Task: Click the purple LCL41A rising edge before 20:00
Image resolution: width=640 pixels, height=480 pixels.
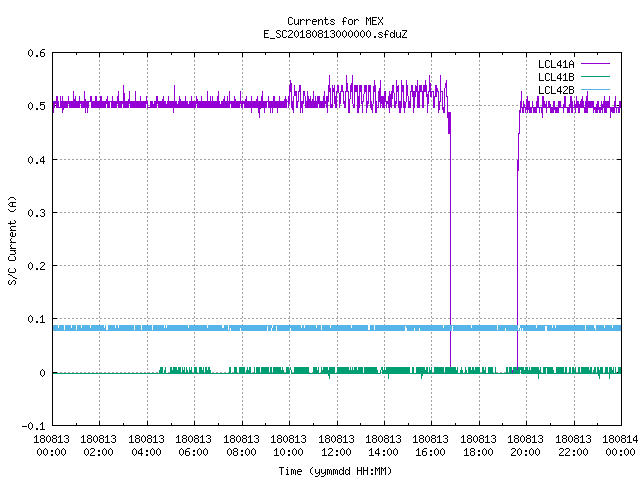Action: [x=518, y=245]
